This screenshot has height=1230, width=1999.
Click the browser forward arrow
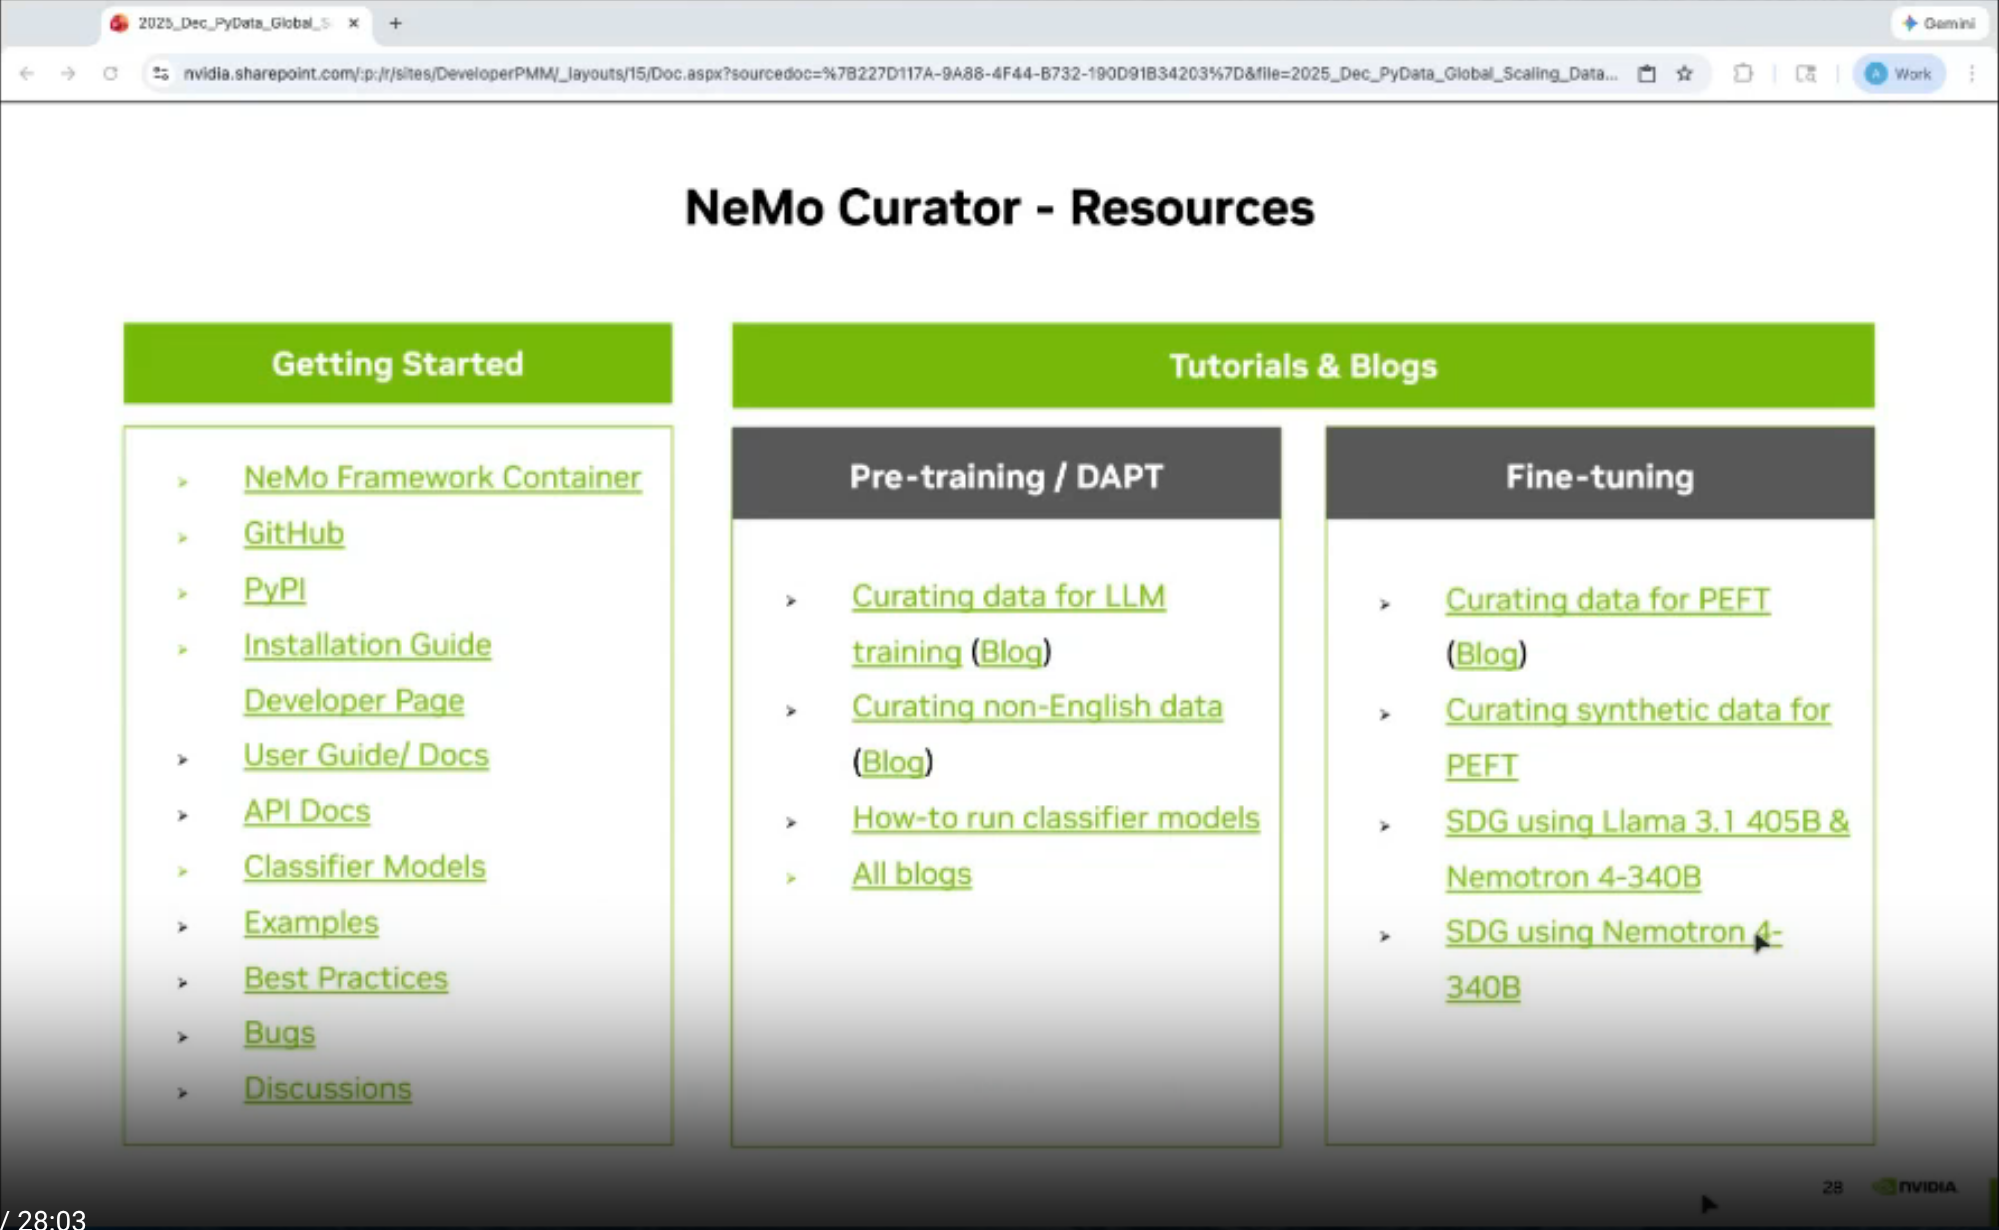coord(68,73)
